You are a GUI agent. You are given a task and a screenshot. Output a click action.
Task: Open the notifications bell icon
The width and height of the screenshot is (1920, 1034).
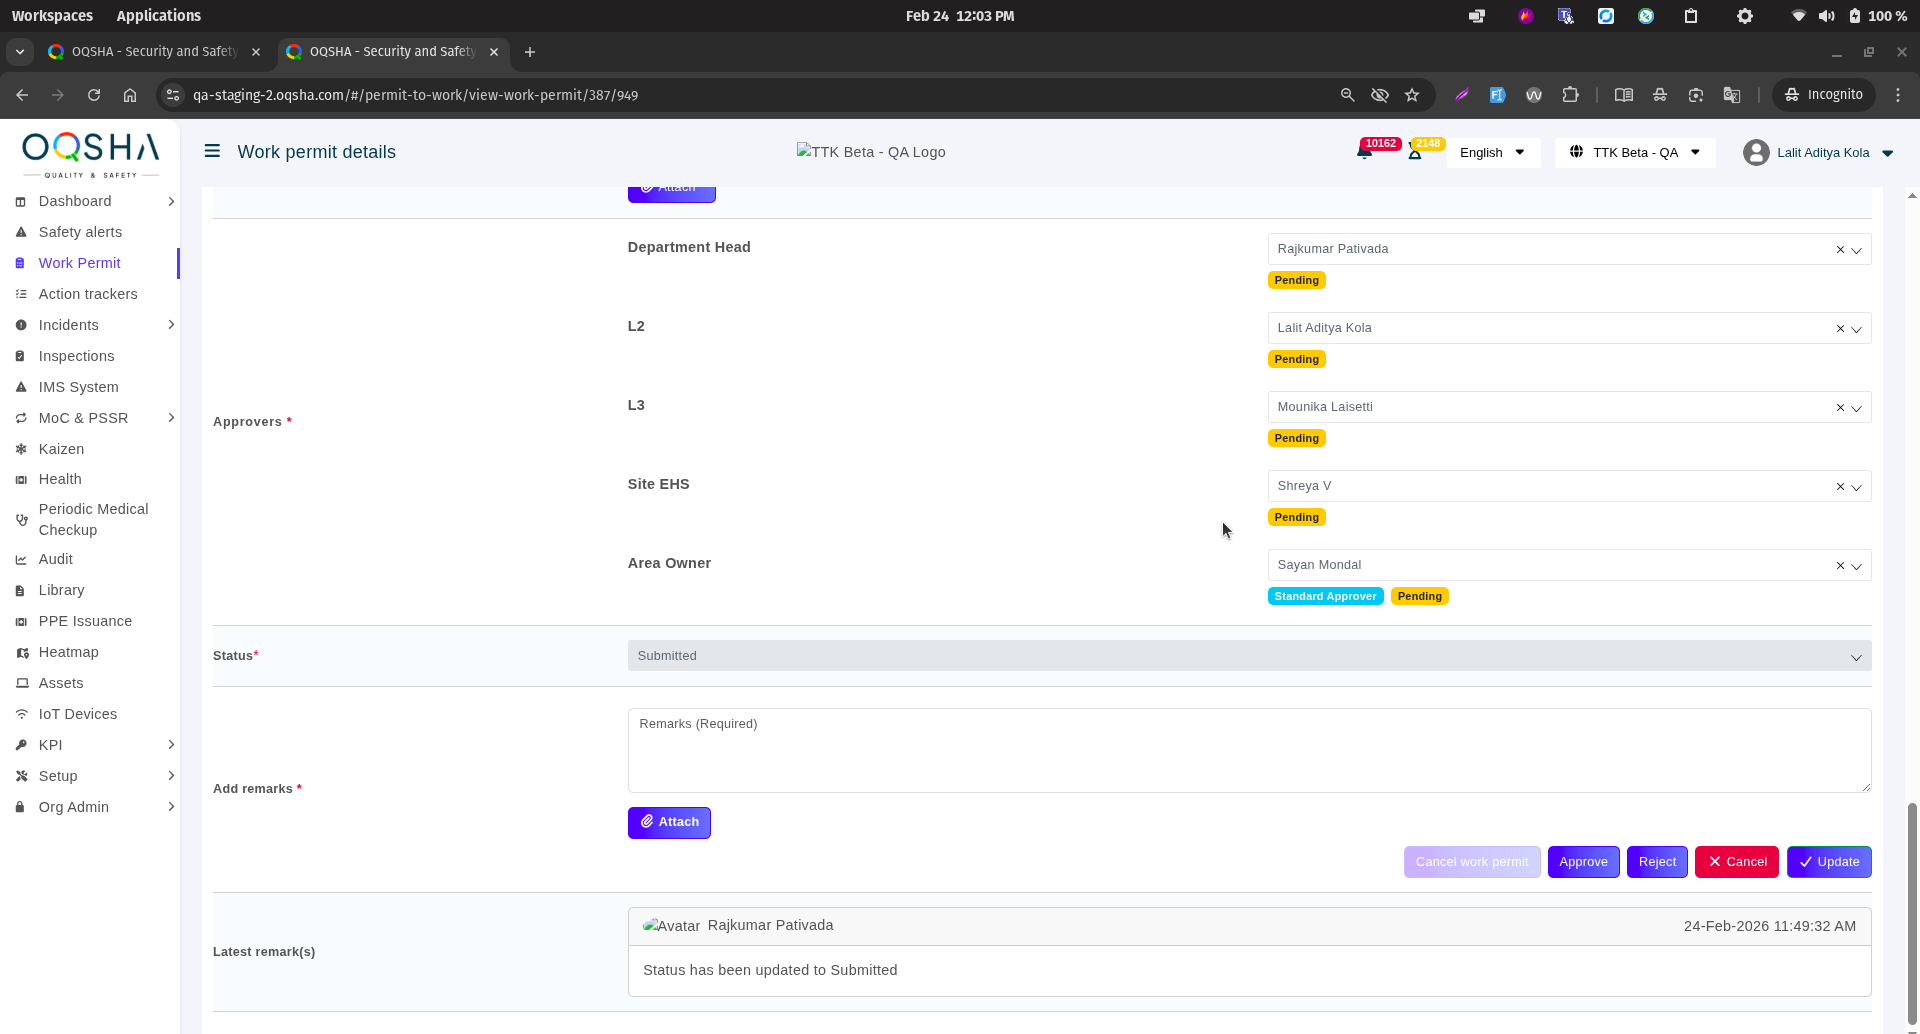point(1364,152)
